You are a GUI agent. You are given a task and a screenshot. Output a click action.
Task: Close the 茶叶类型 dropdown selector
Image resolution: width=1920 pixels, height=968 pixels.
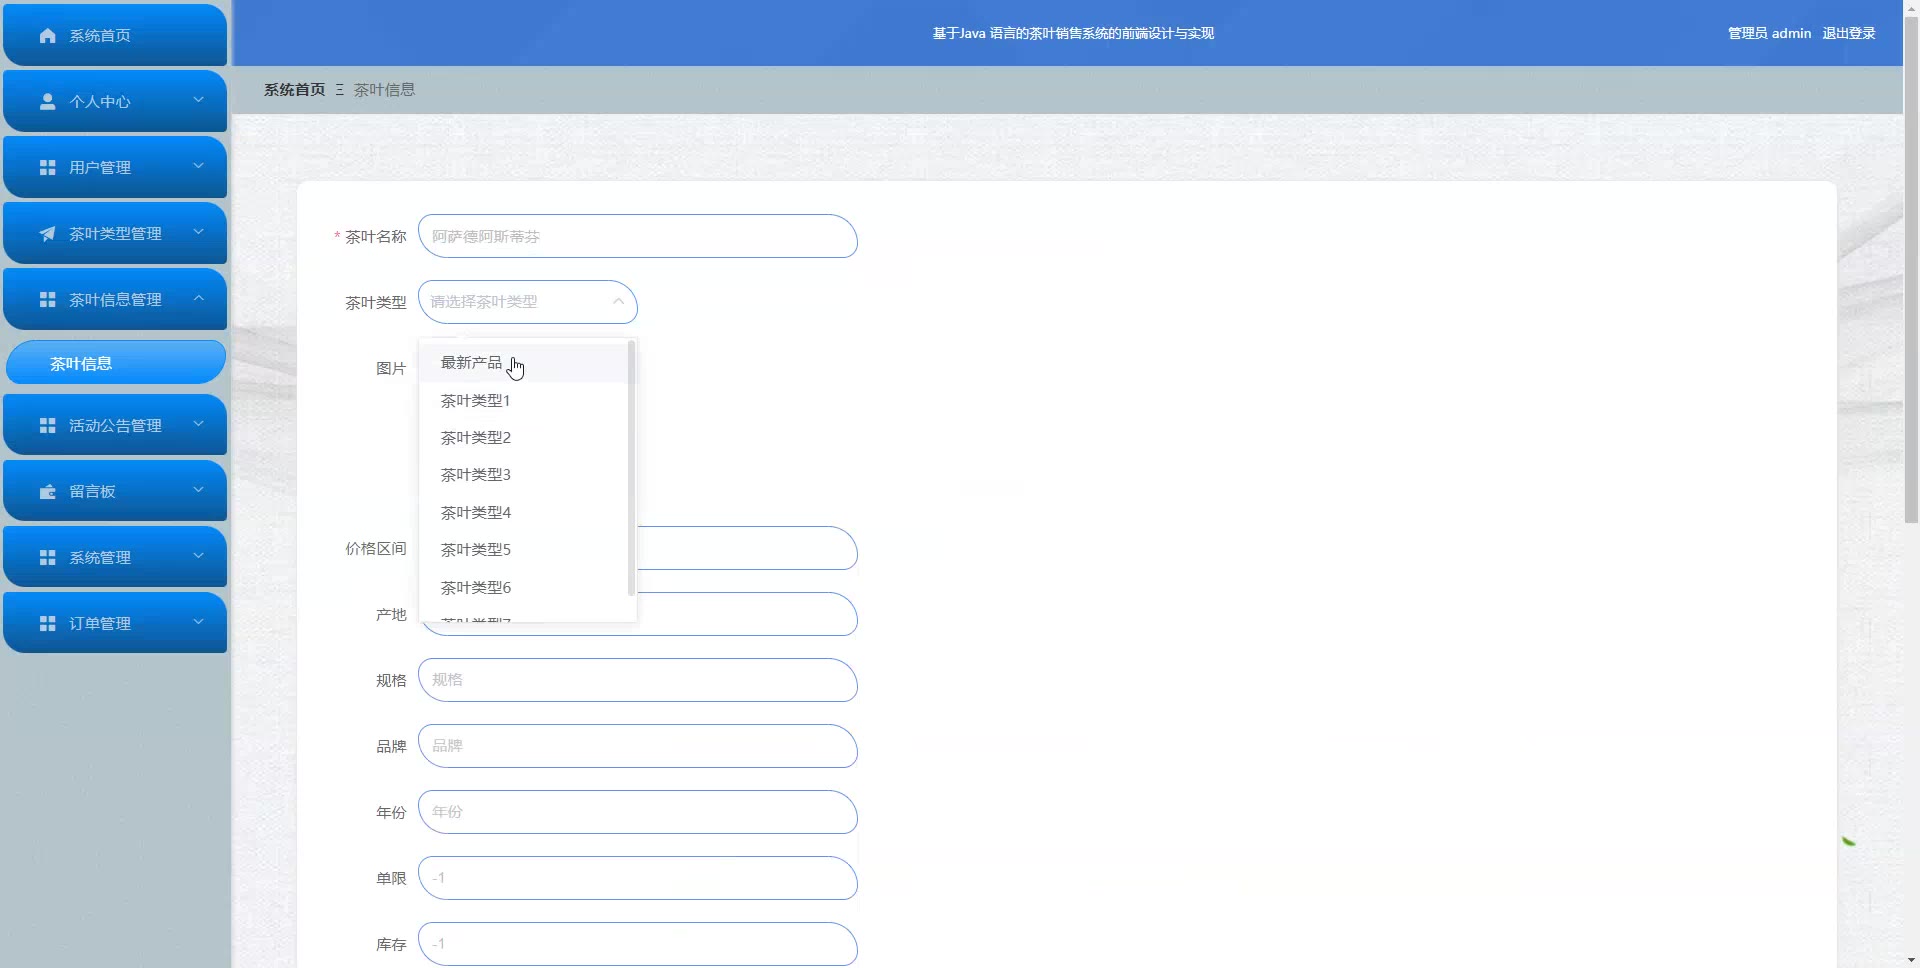(527, 302)
